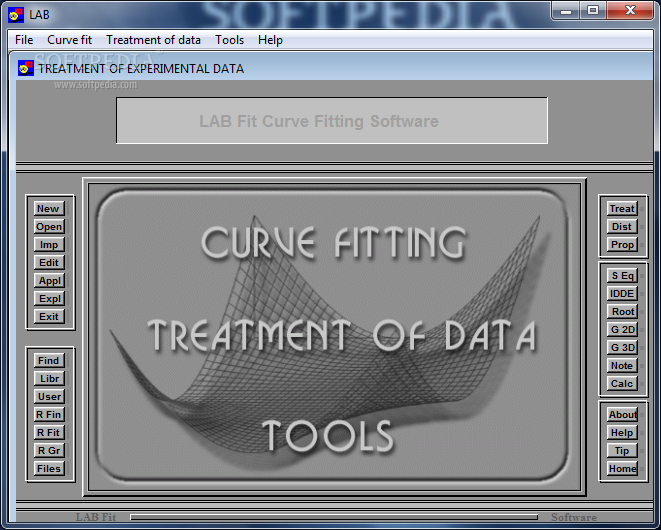Open the Libr library button
The image size is (661, 530).
pyautogui.click(x=49, y=379)
